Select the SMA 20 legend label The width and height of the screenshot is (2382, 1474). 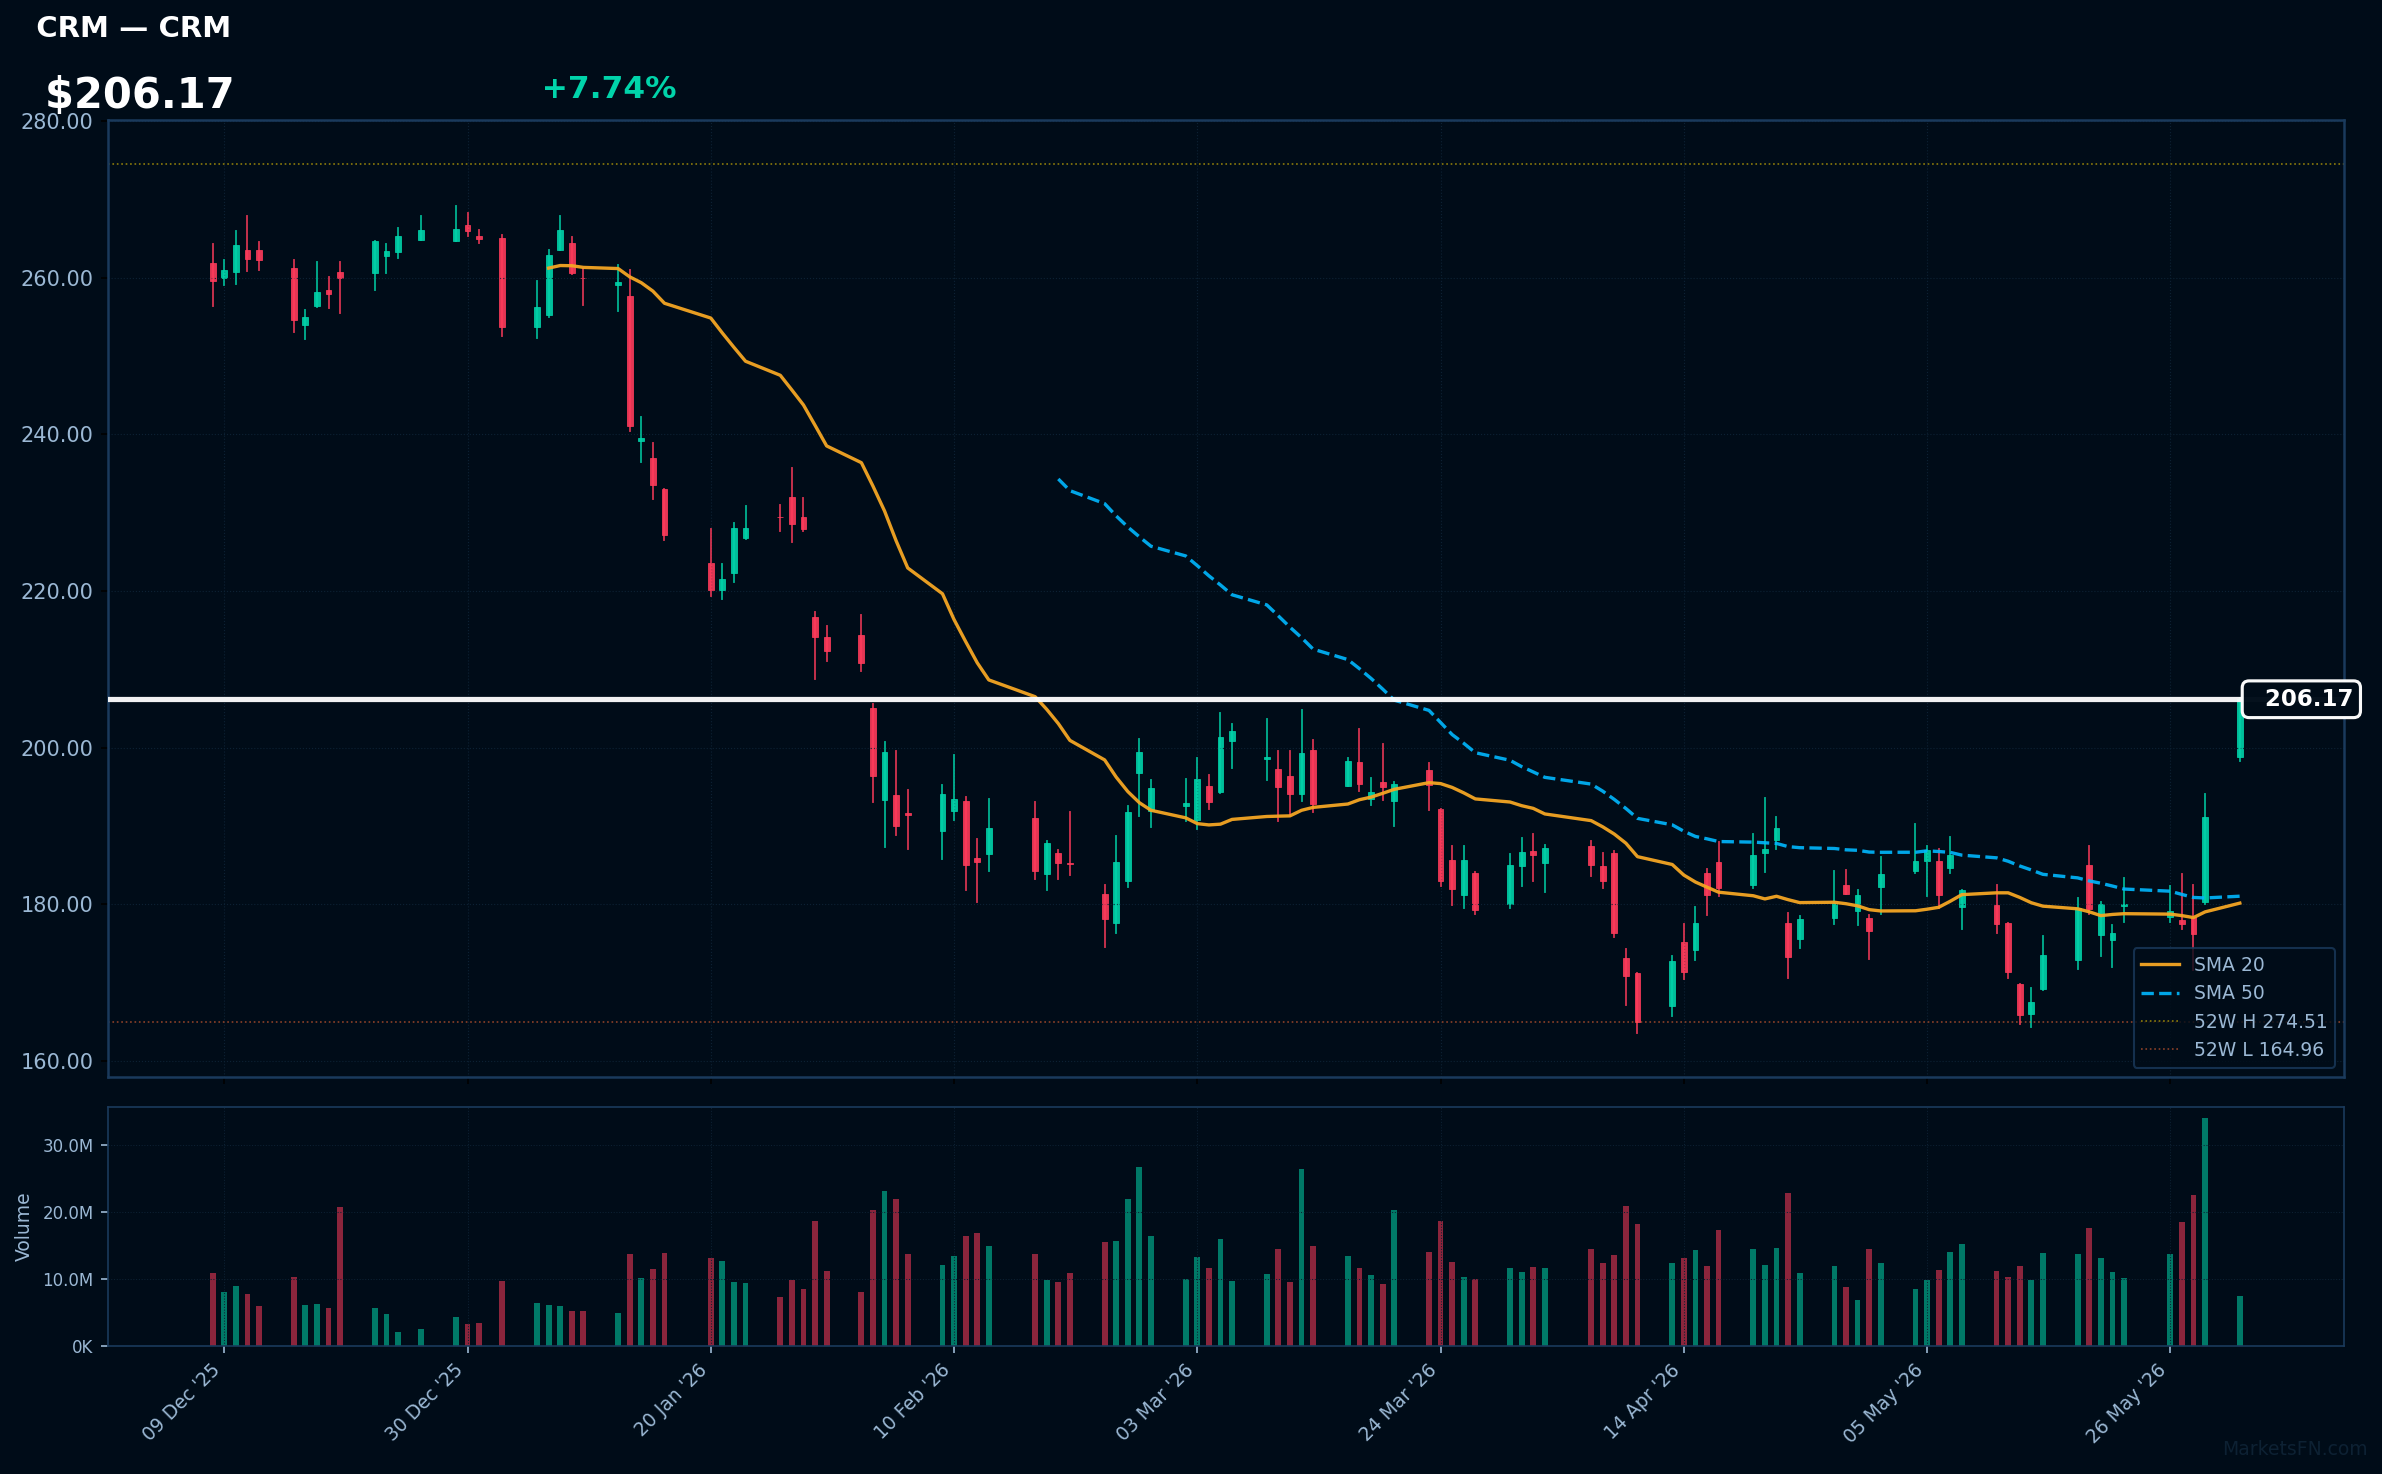(2228, 965)
